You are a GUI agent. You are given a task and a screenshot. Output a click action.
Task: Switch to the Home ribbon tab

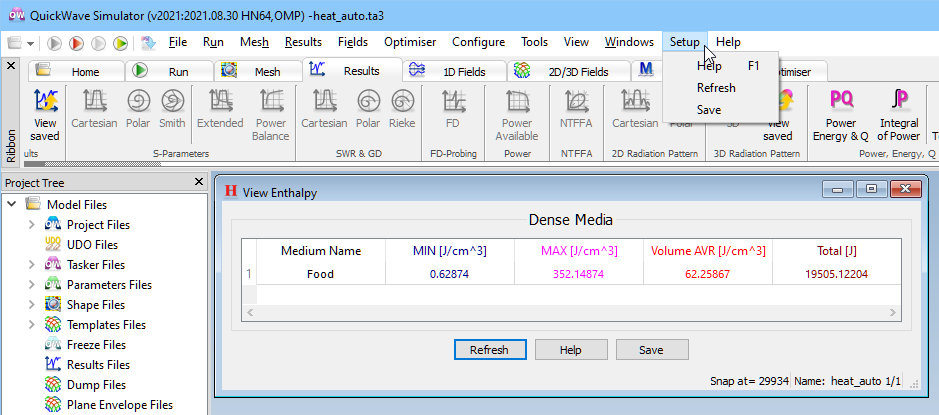tap(77, 71)
